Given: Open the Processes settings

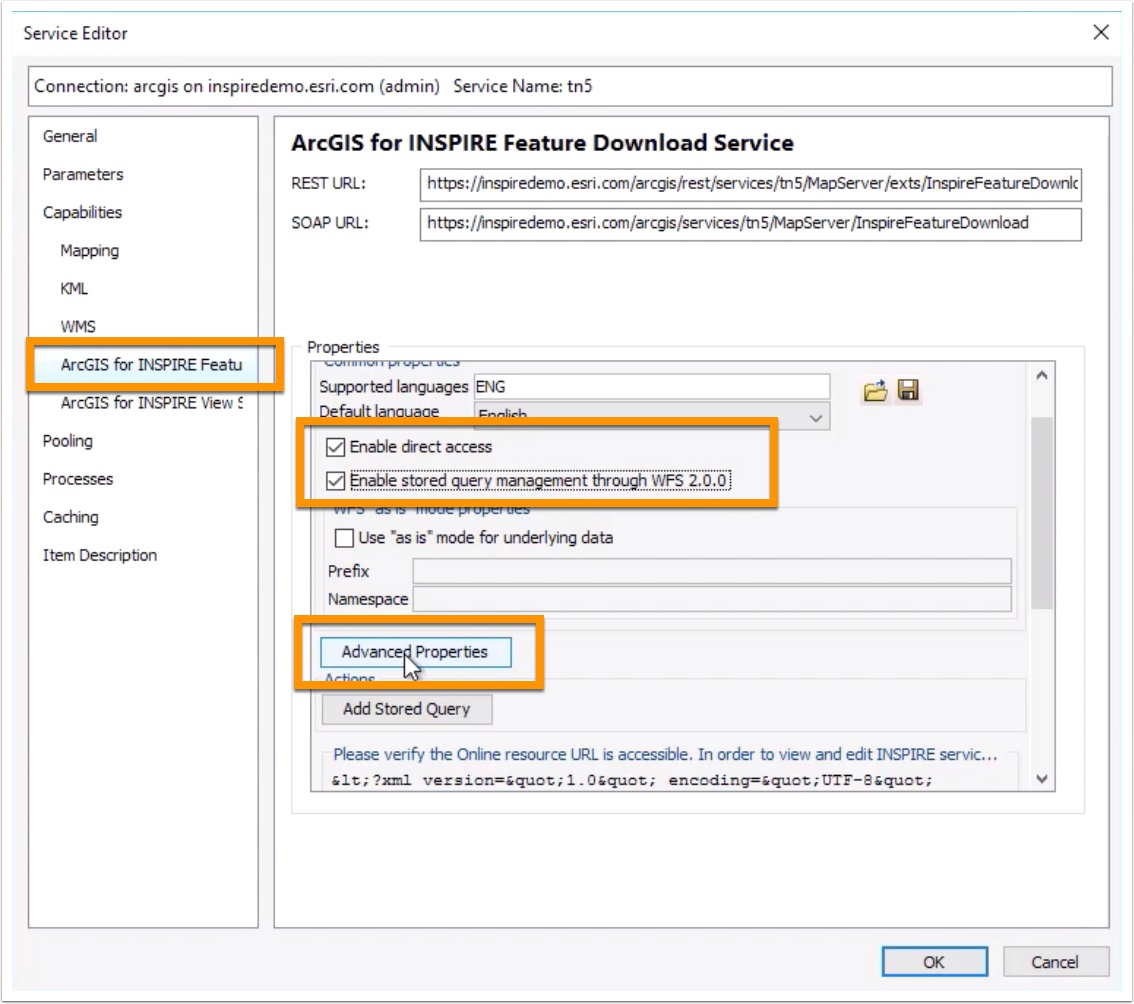Looking at the screenshot, I should tap(77, 480).
